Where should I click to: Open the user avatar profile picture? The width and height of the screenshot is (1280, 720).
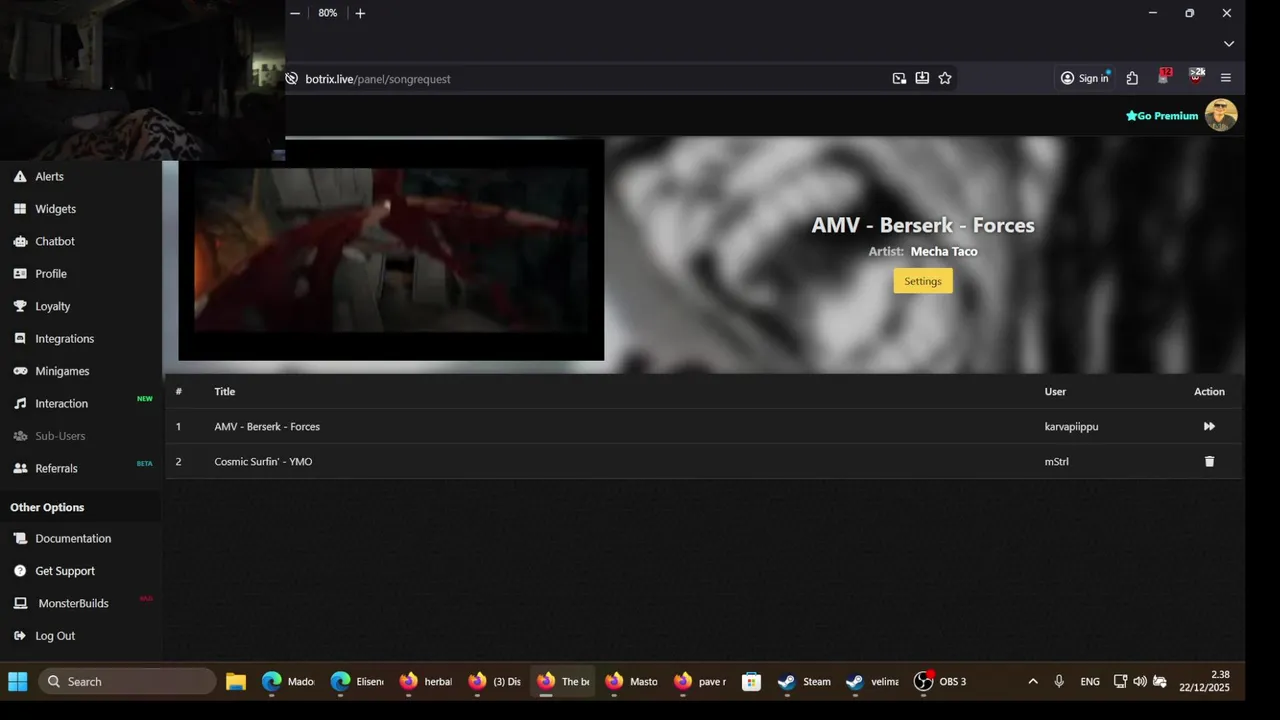tap(1221, 115)
